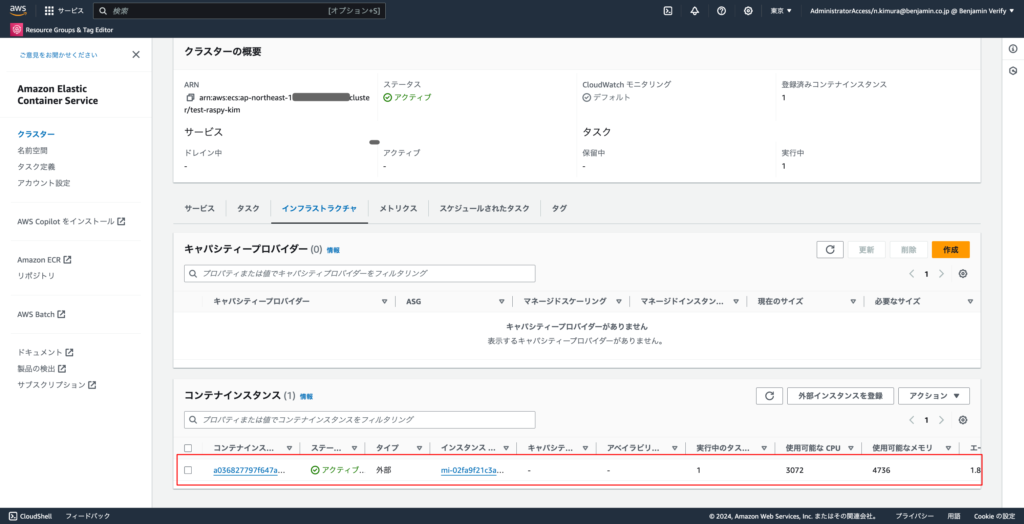Click the 作成 button
The height and width of the screenshot is (524, 1024).
951,250
